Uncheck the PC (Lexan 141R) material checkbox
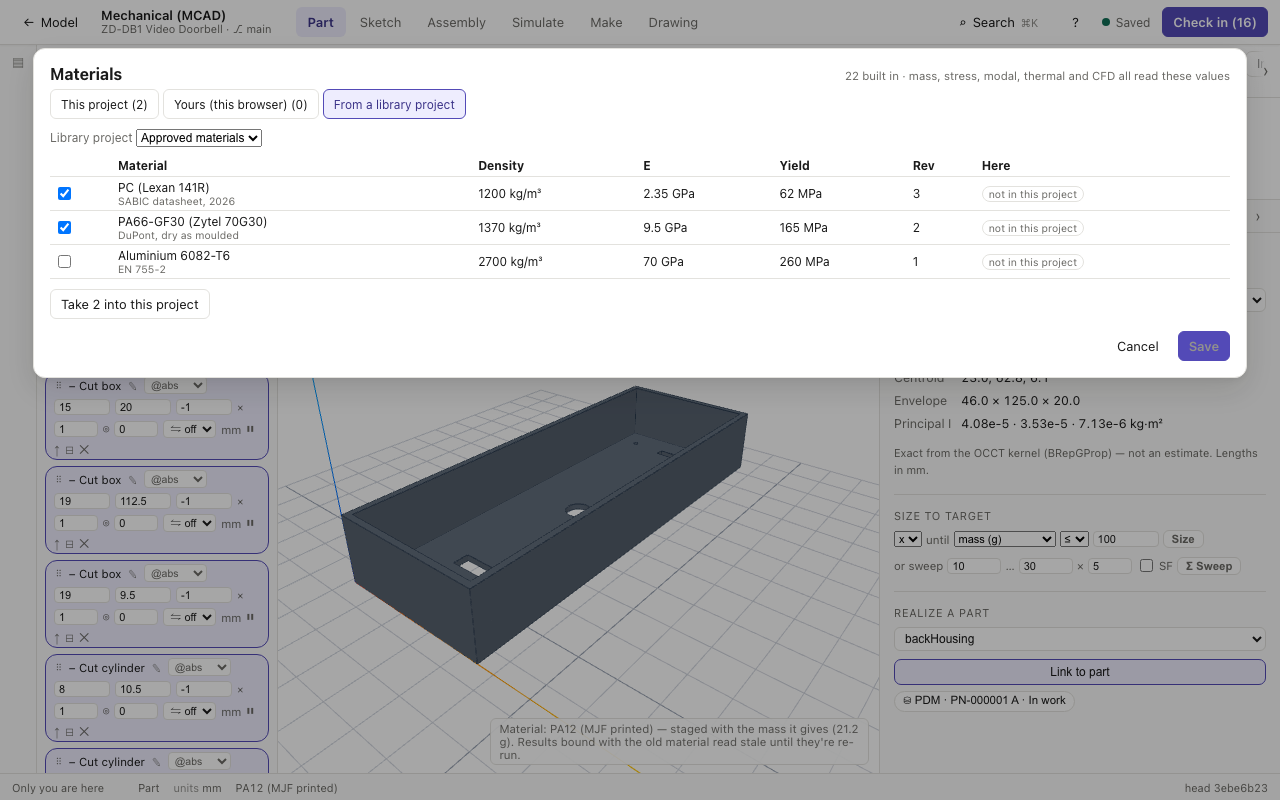1280x800 pixels. (x=64, y=193)
